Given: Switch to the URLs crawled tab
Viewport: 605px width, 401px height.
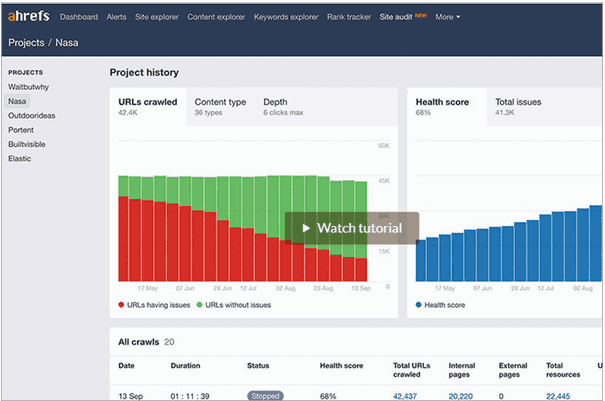Looking at the screenshot, I should 148,107.
